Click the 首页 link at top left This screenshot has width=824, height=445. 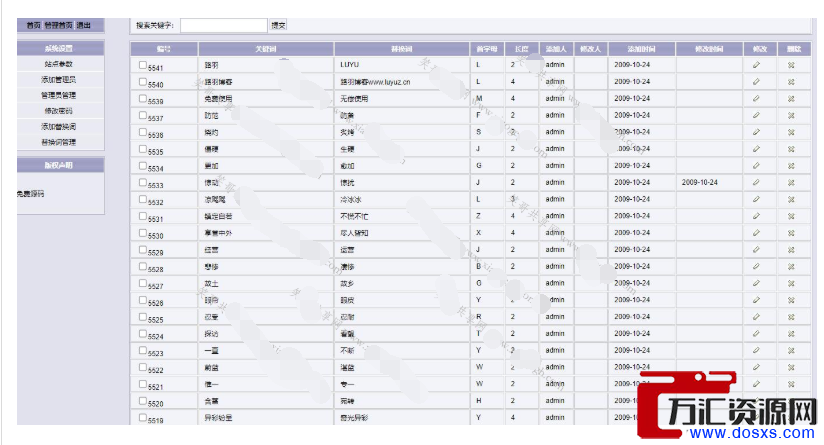[x=34, y=25]
